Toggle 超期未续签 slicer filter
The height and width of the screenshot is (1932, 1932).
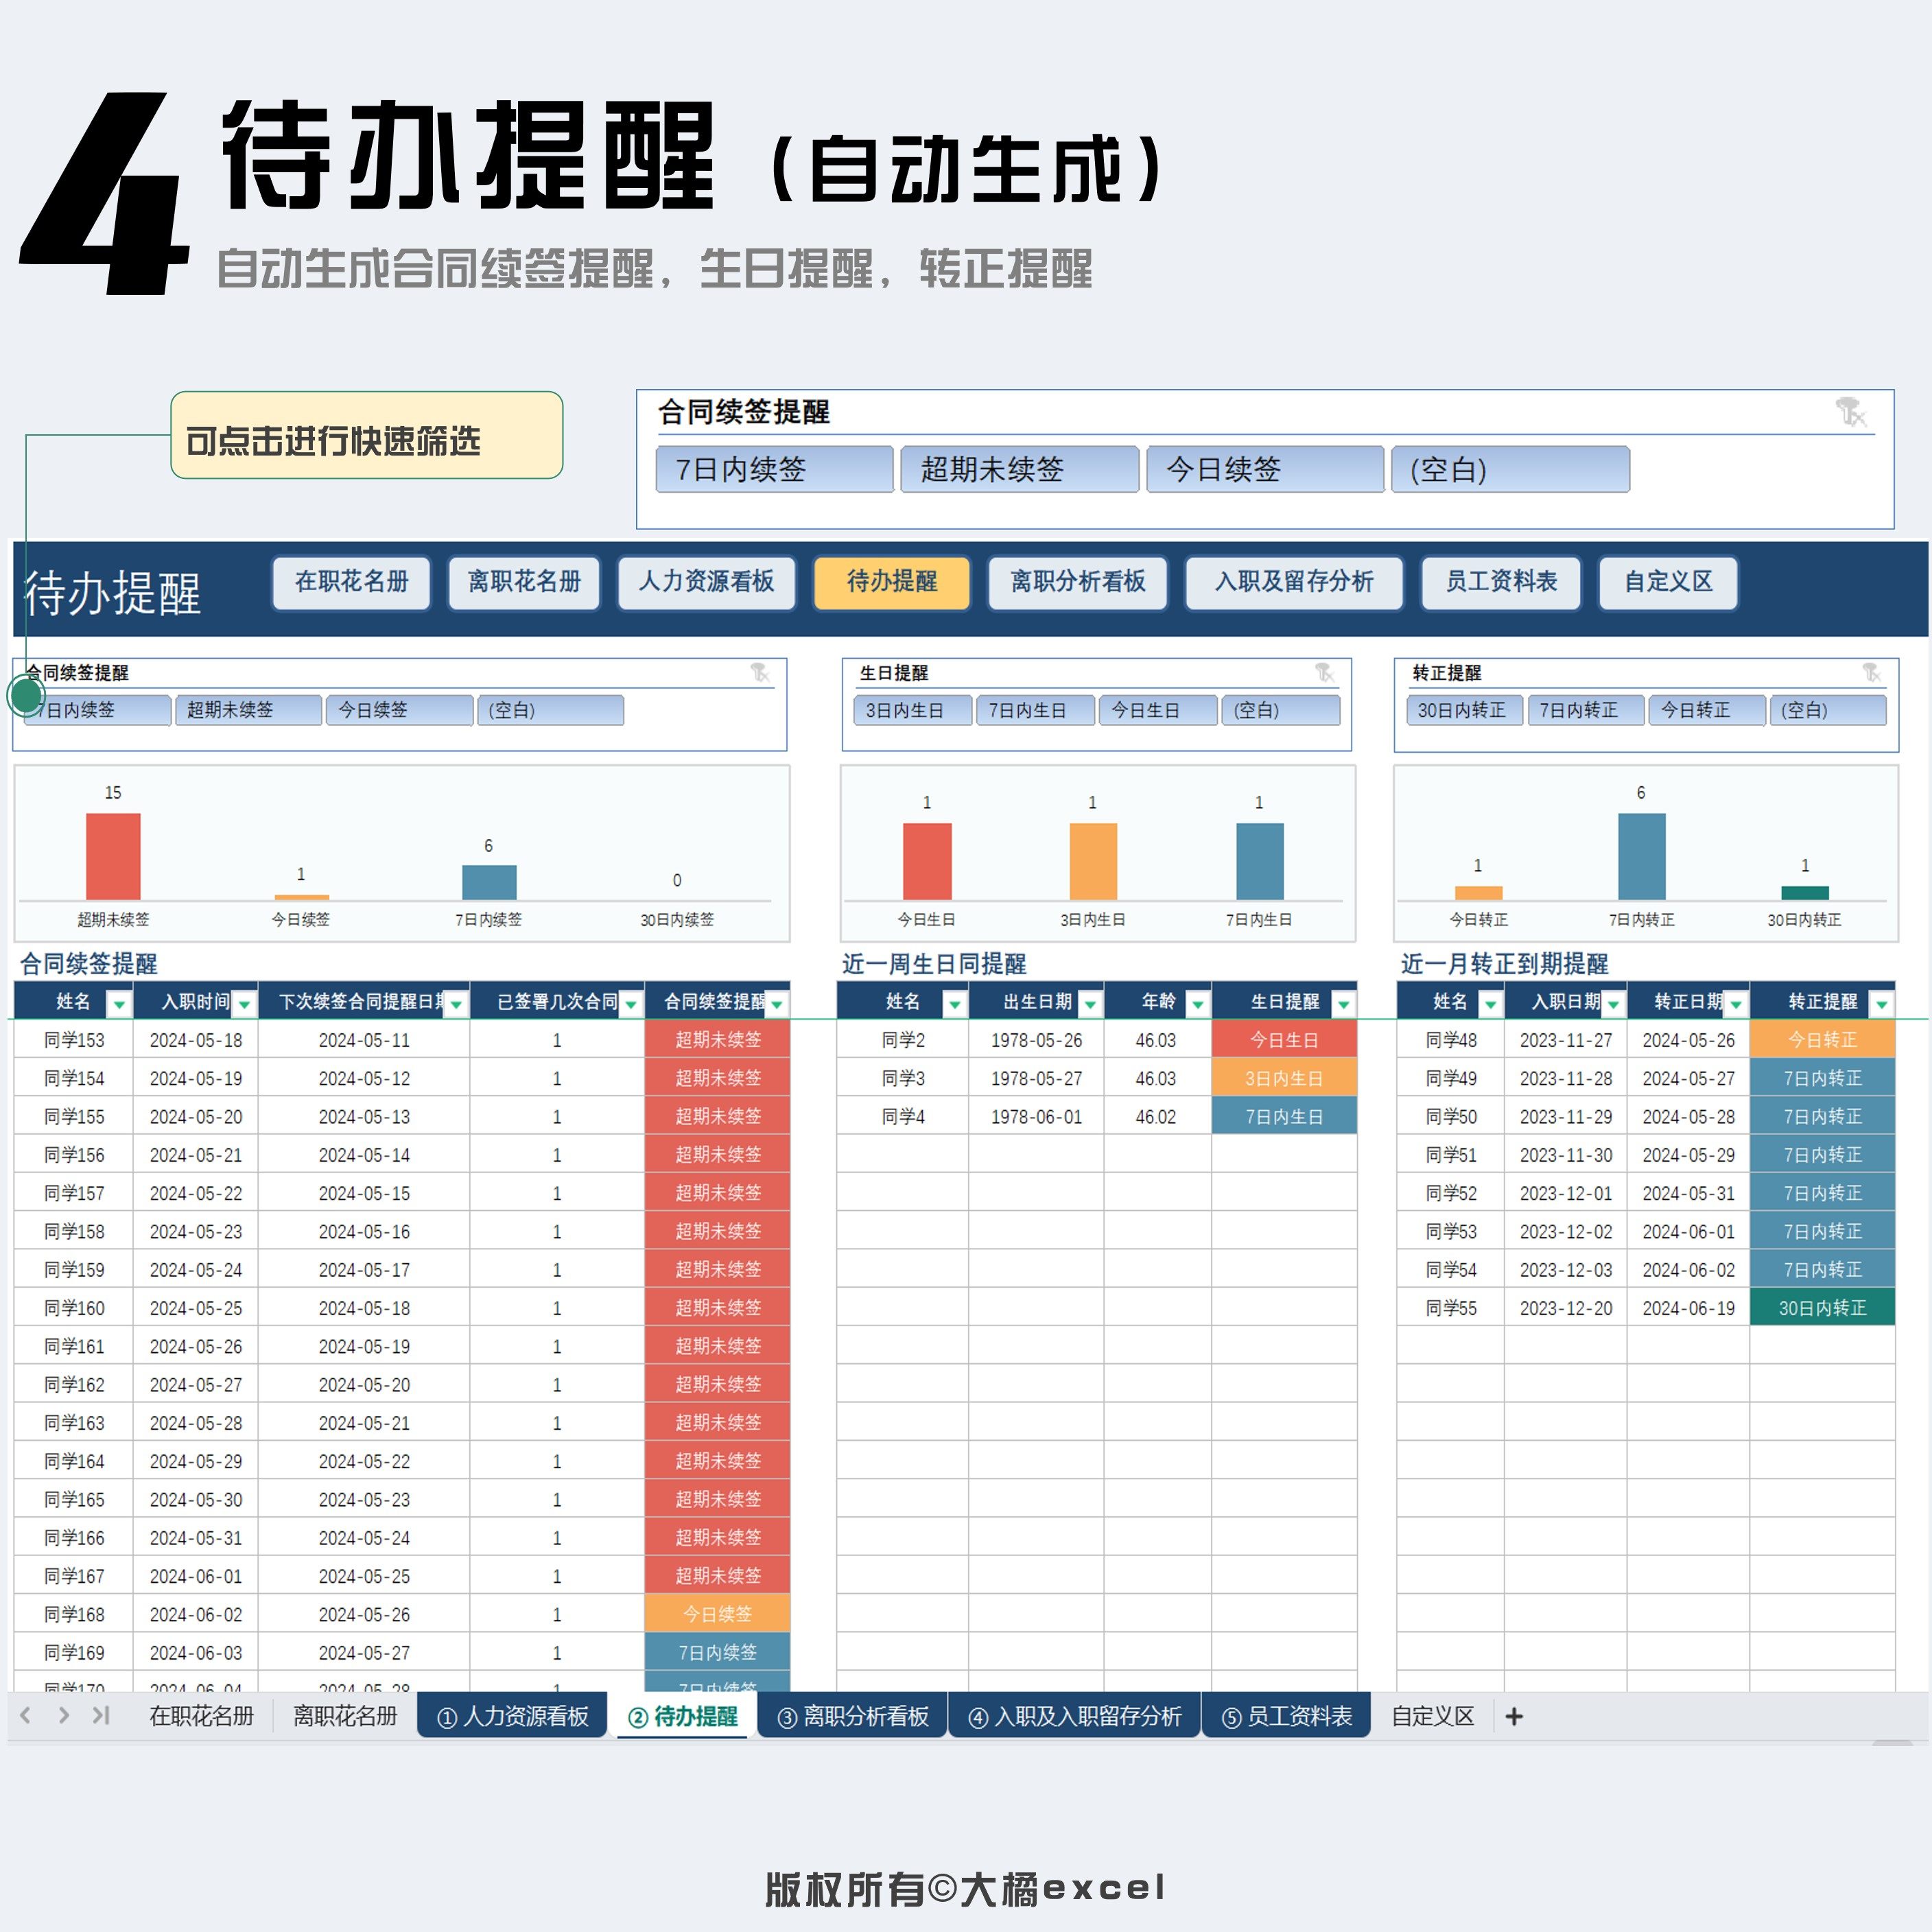[x=248, y=710]
